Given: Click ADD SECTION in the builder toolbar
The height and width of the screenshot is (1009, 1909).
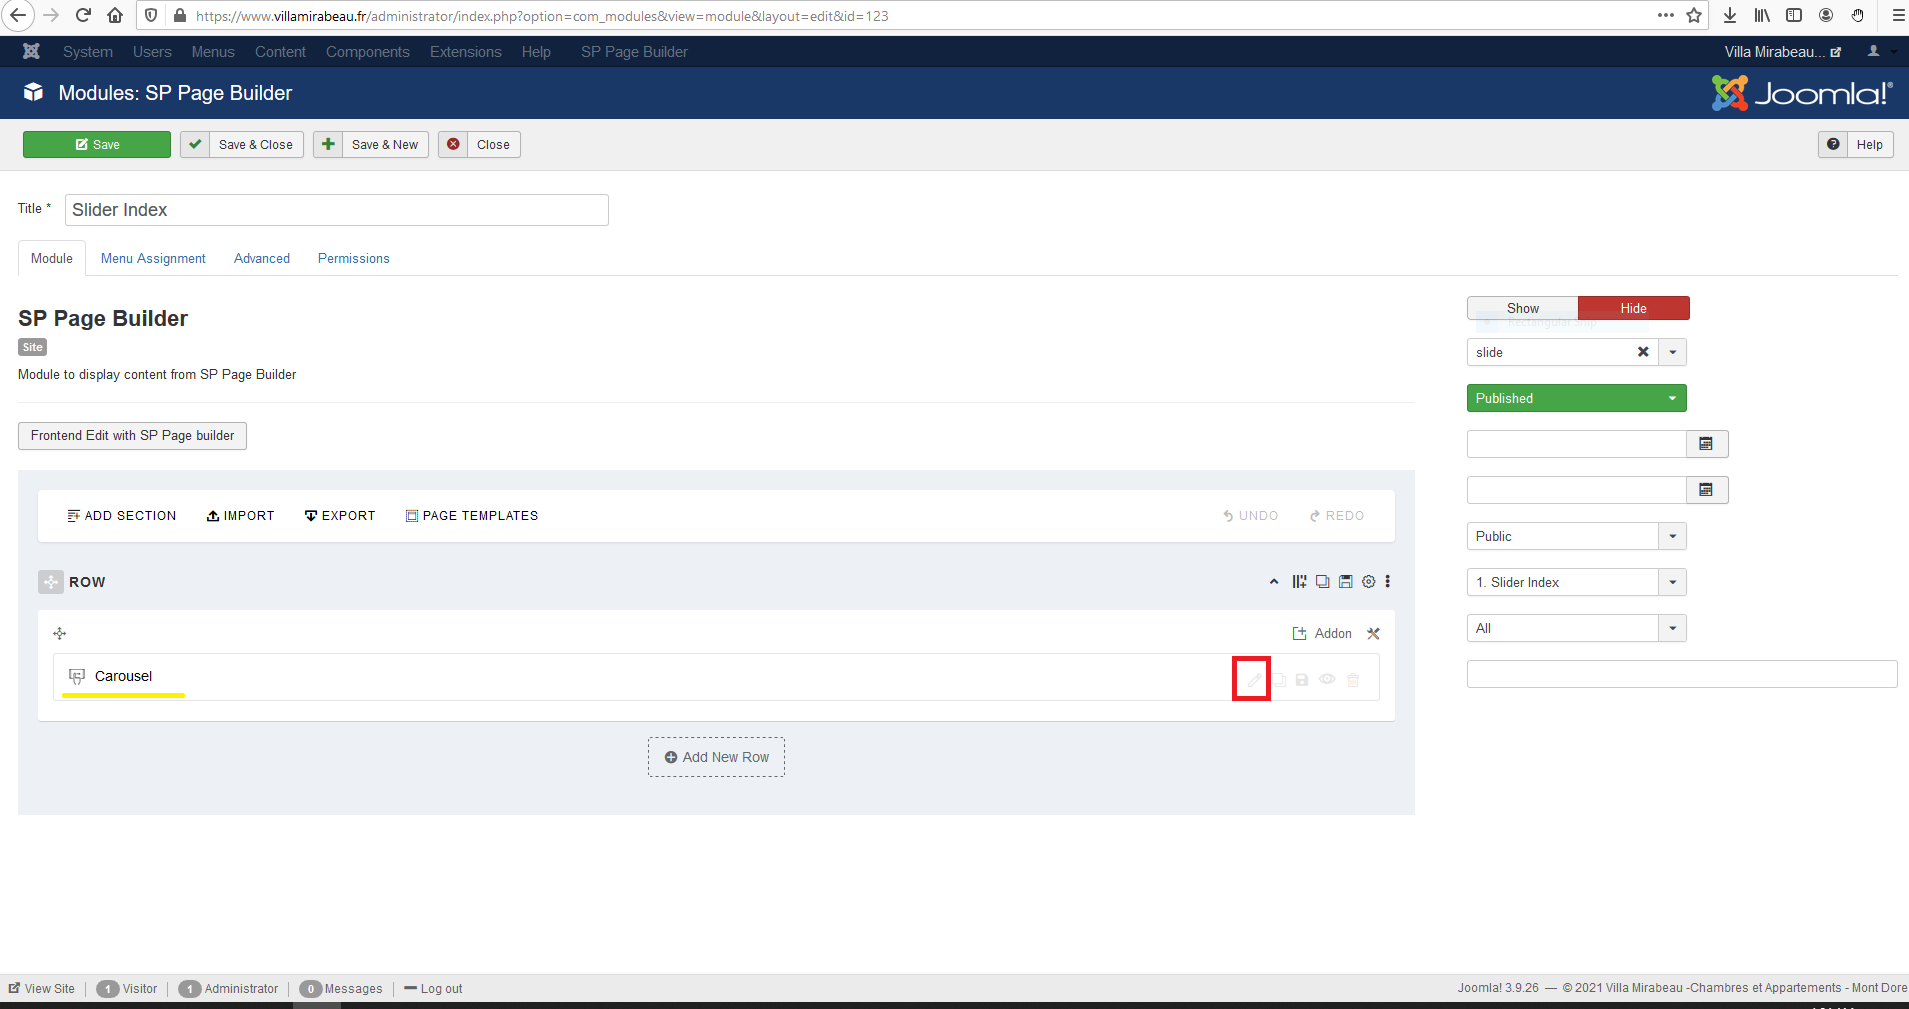Looking at the screenshot, I should pyautogui.click(x=122, y=516).
